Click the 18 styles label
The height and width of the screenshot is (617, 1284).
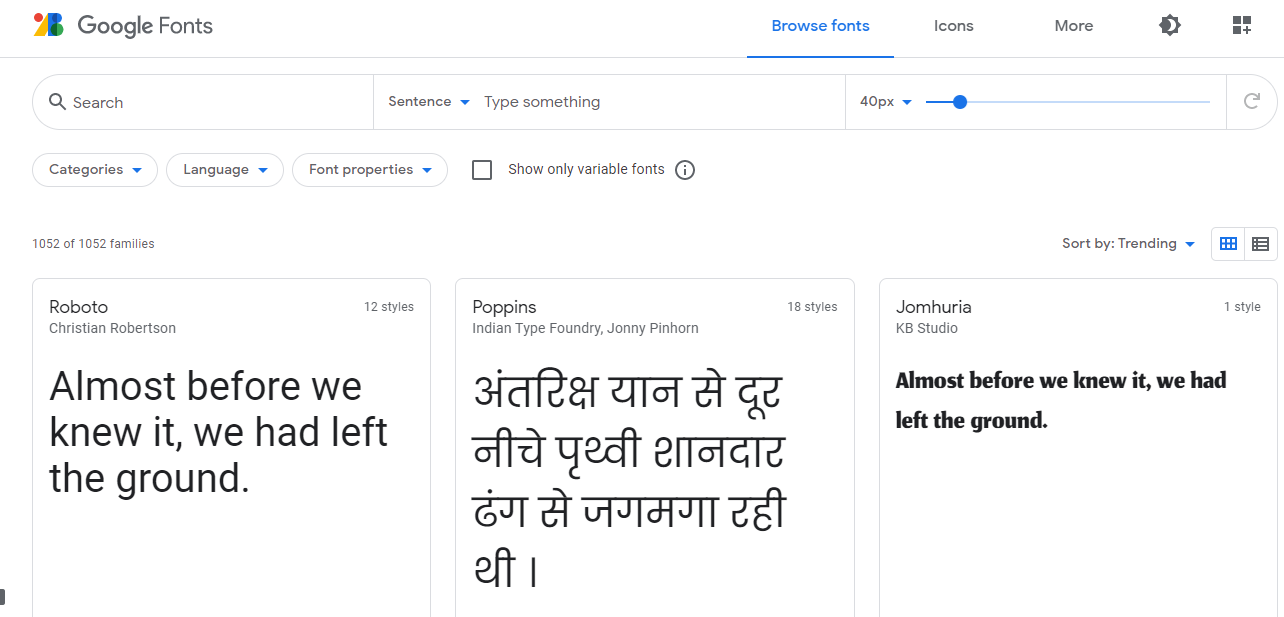click(812, 307)
